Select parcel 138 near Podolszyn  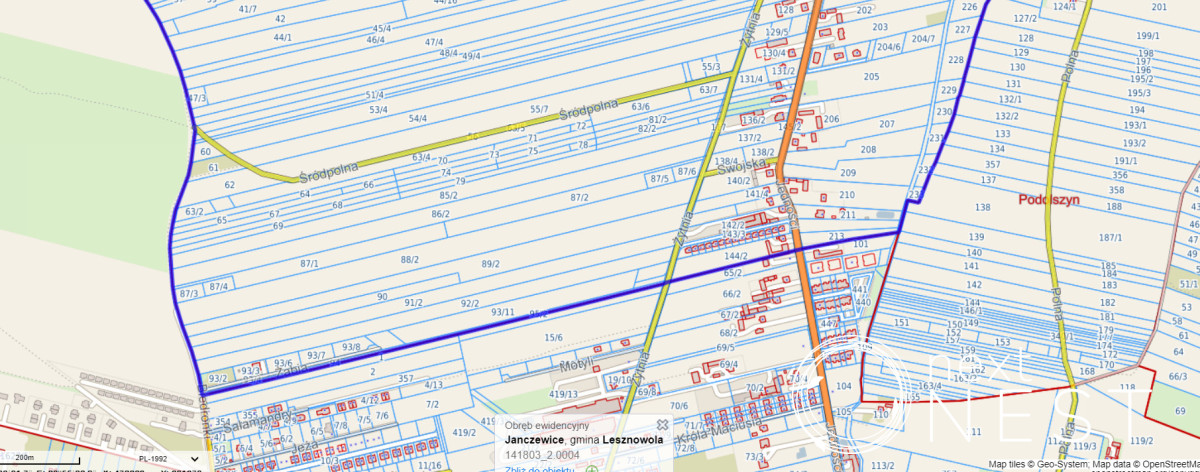point(983,207)
